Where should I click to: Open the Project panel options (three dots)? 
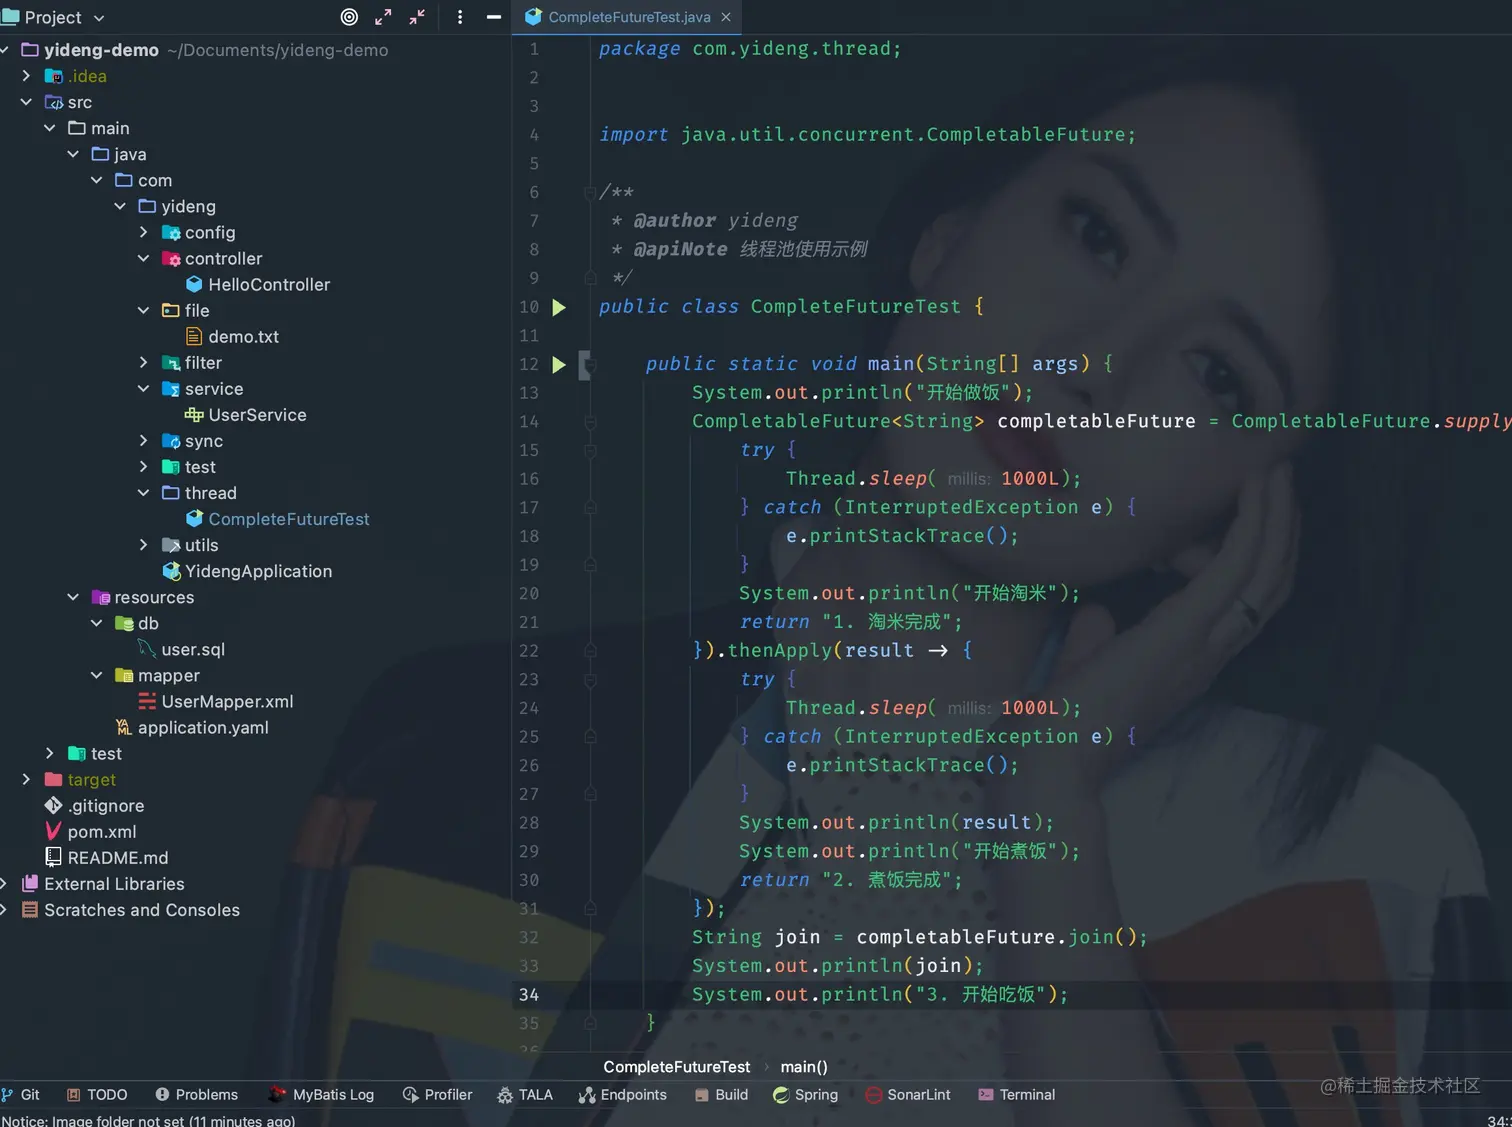pos(459,17)
